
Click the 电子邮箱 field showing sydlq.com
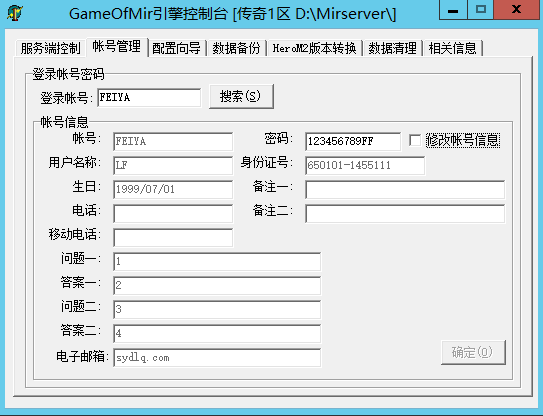(217, 357)
